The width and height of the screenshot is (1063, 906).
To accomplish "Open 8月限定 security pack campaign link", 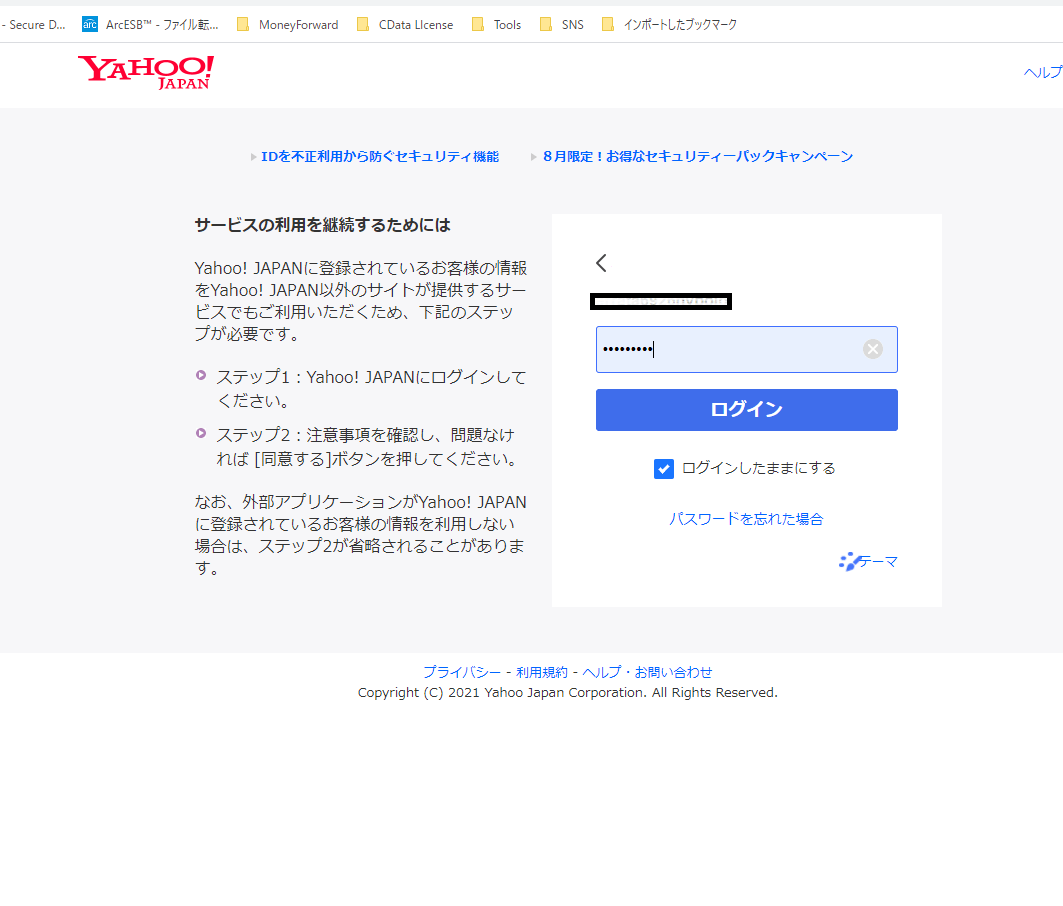I will [x=698, y=157].
